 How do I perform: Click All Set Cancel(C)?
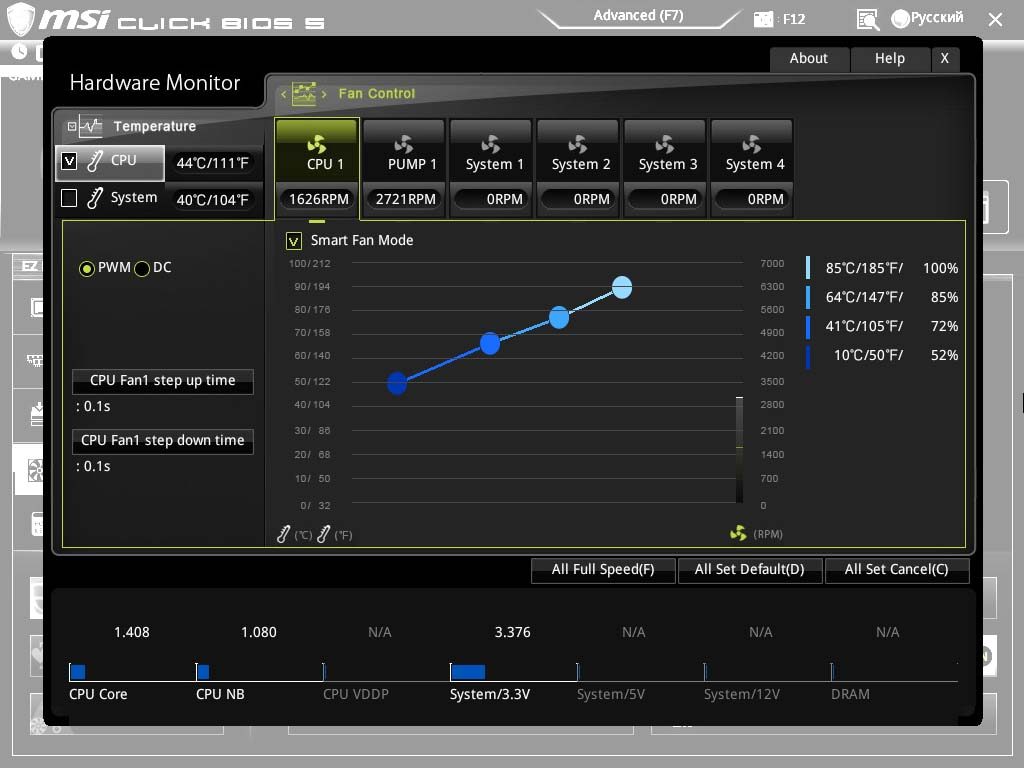coord(897,569)
